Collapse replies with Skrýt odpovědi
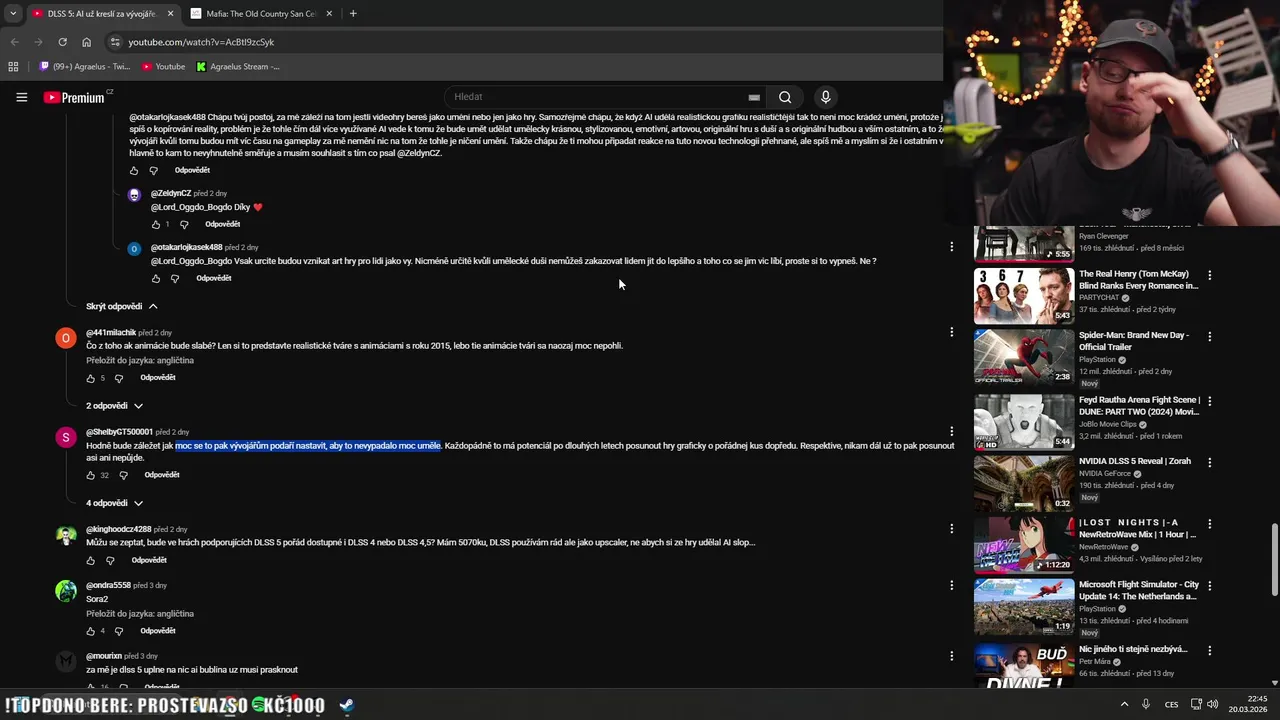 point(122,306)
